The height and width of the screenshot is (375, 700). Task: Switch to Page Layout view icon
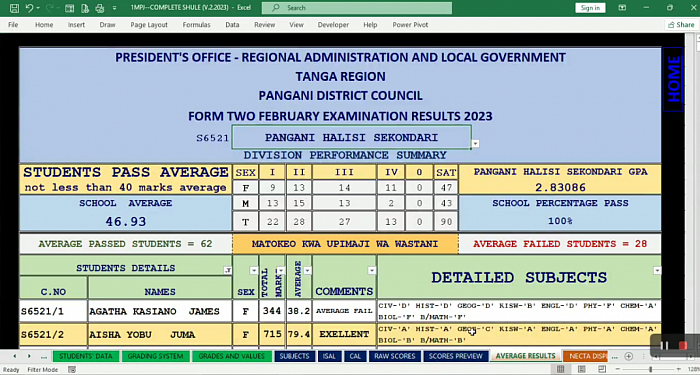pos(581,369)
